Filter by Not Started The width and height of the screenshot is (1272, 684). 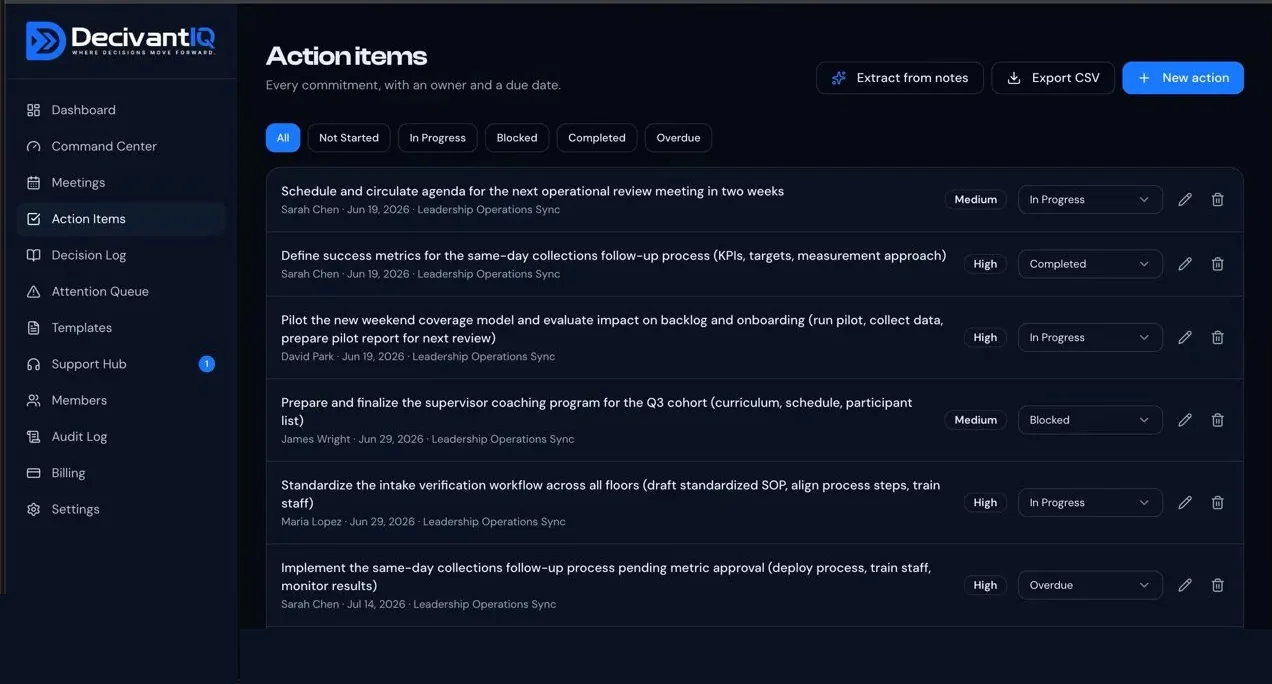[349, 138]
